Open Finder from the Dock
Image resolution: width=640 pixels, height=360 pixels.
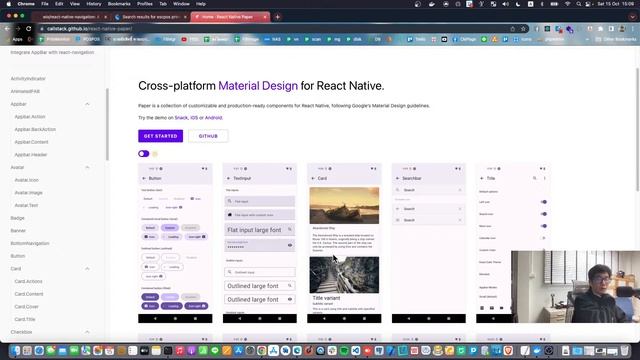coord(15,351)
